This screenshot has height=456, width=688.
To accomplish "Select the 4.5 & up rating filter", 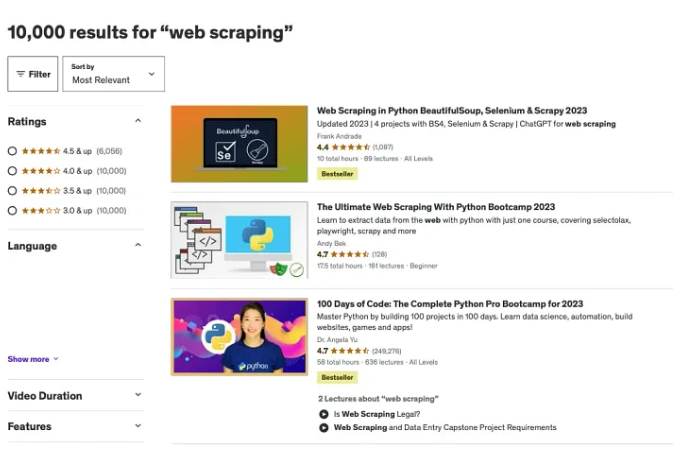I will (12, 151).
